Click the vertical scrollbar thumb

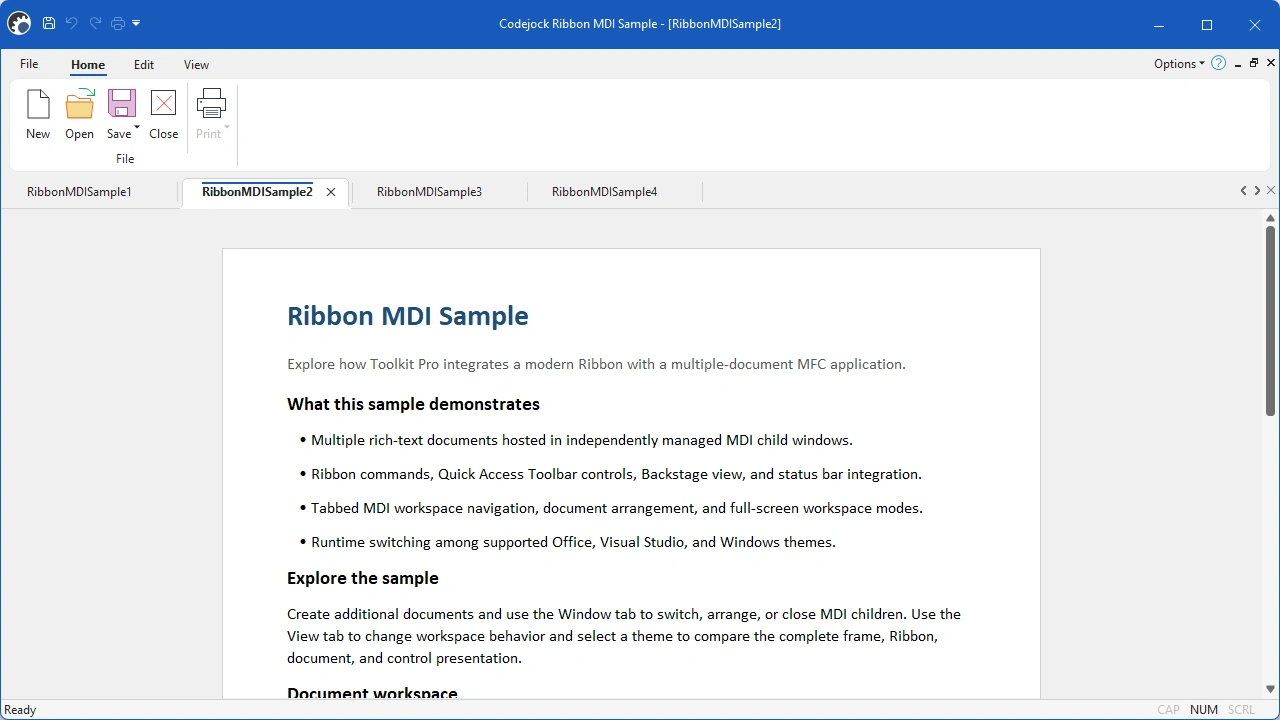tap(1271, 321)
